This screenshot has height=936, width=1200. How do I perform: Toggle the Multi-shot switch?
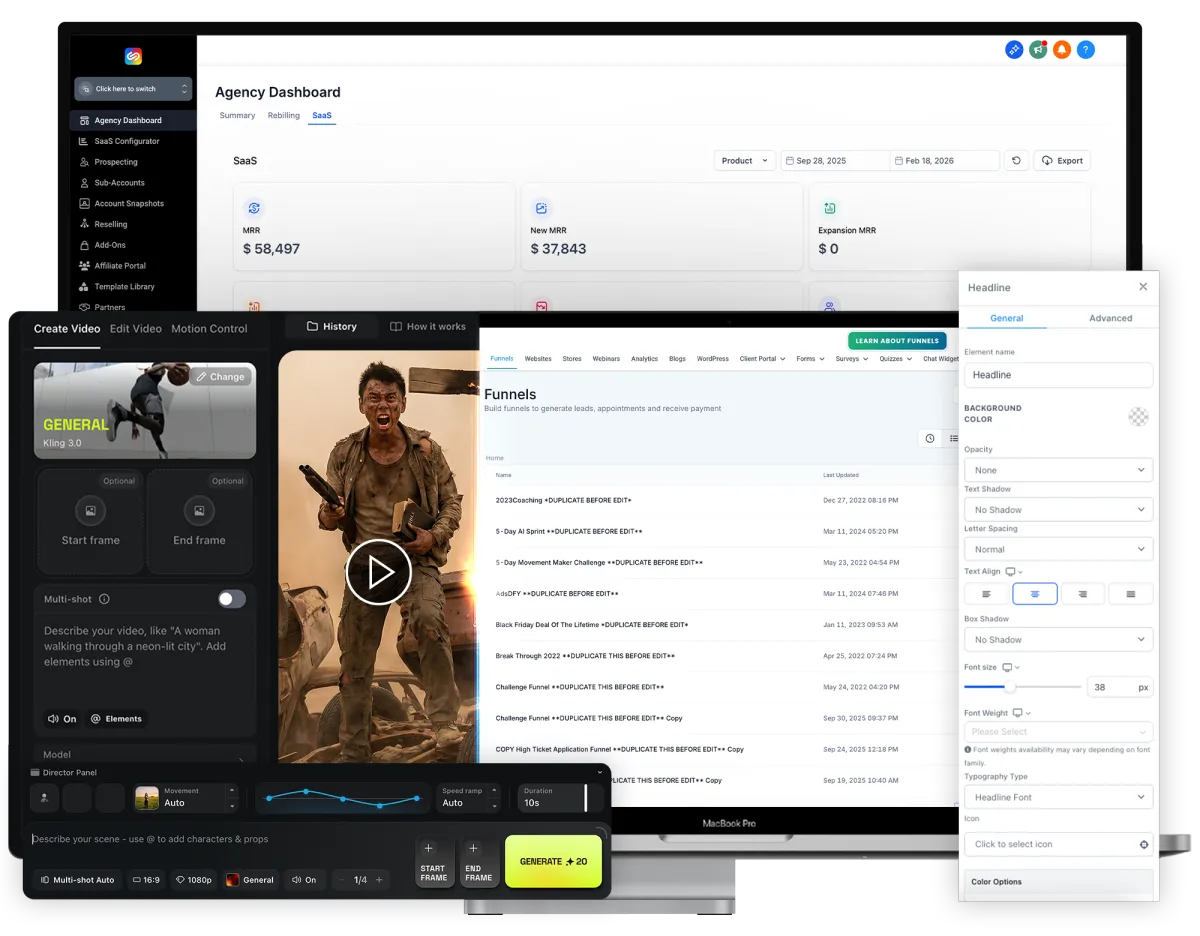(x=232, y=599)
